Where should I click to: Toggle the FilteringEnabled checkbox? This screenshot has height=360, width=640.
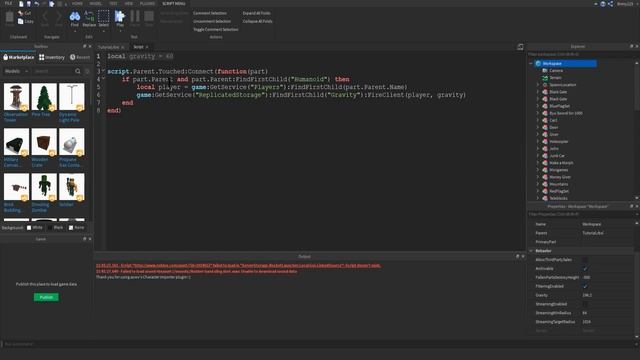[585, 286]
